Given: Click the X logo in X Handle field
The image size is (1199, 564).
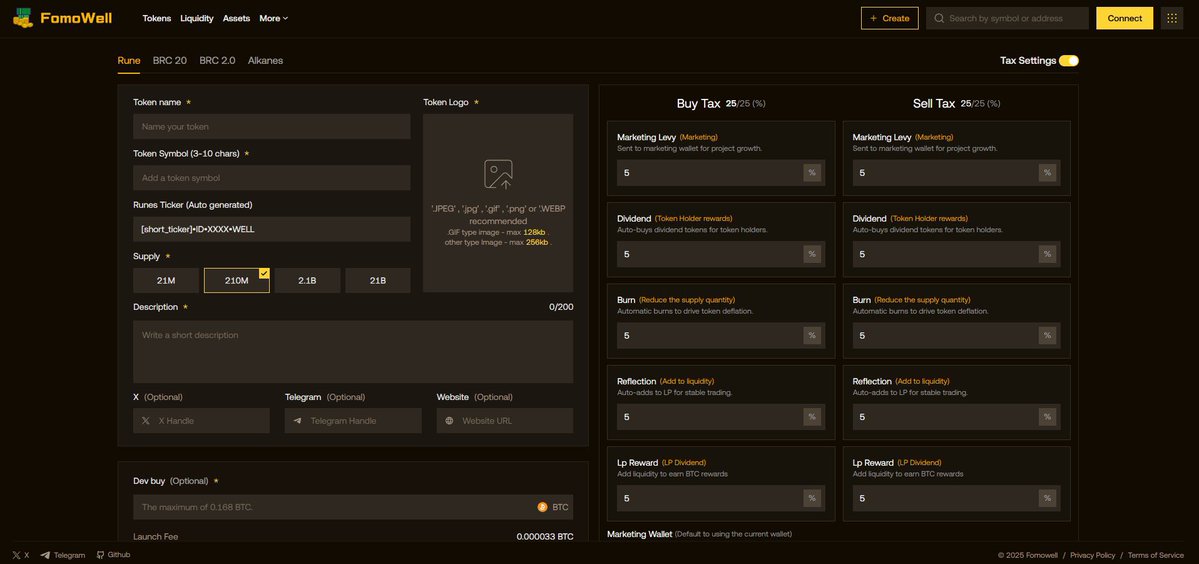Looking at the screenshot, I should pos(146,420).
